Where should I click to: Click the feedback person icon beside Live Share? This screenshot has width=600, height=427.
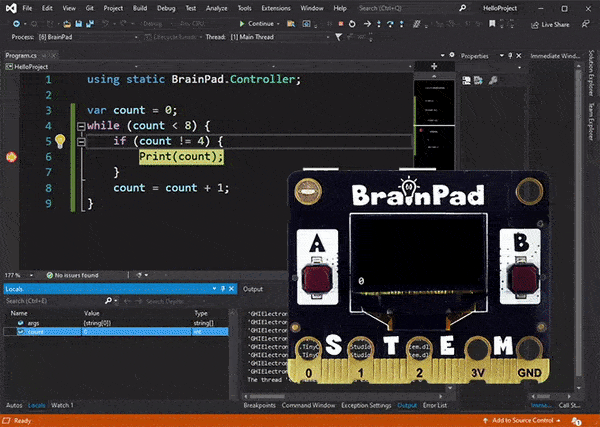(585, 24)
